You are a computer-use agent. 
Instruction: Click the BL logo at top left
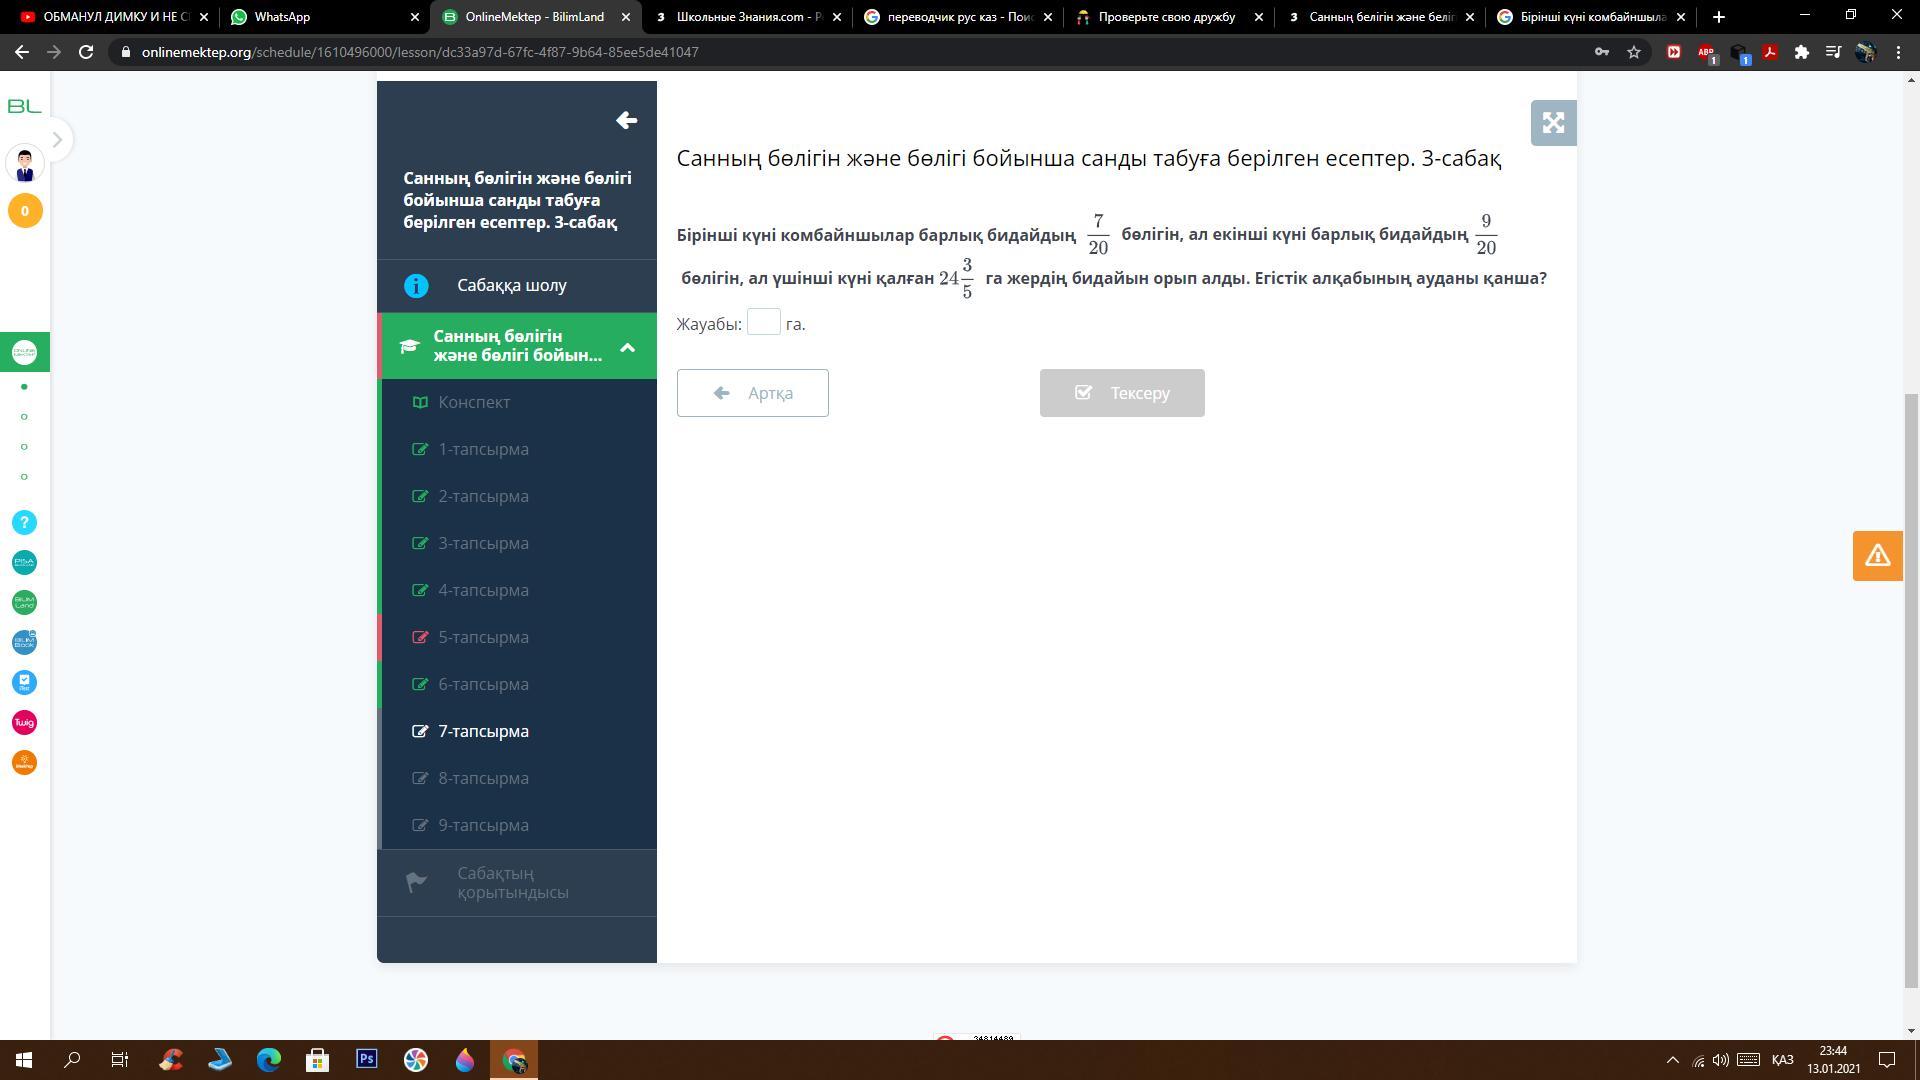[x=24, y=106]
